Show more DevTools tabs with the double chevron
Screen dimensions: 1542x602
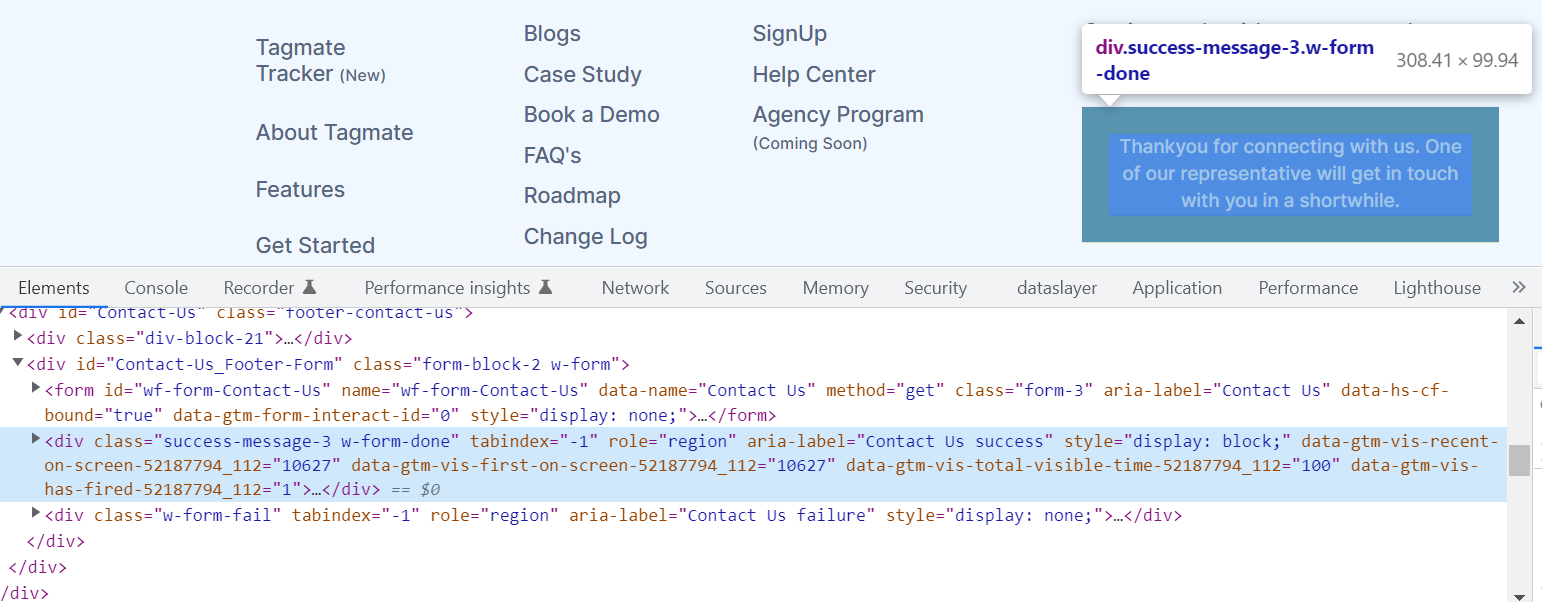click(x=1519, y=288)
